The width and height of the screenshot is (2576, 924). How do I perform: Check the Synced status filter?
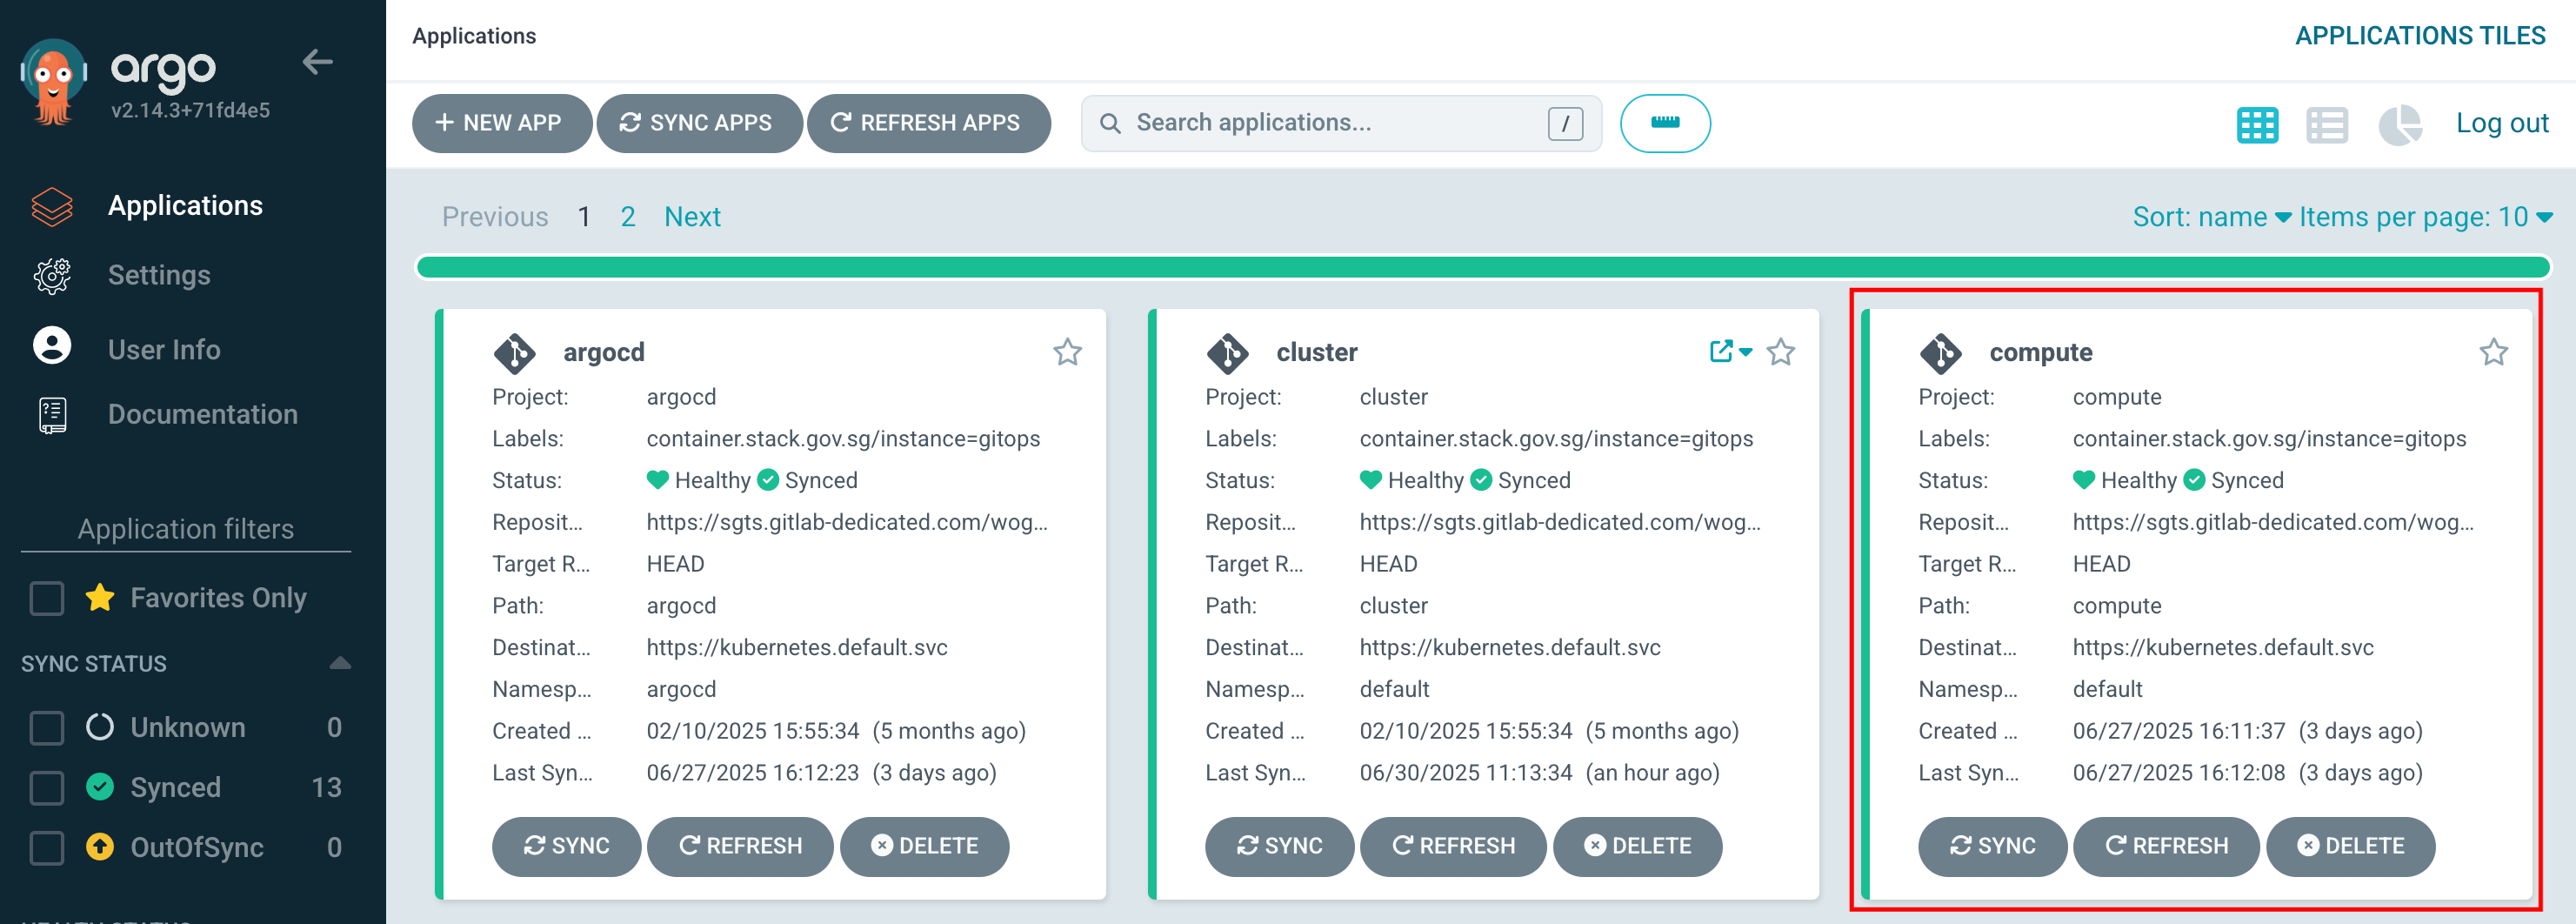tap(46, 787)
